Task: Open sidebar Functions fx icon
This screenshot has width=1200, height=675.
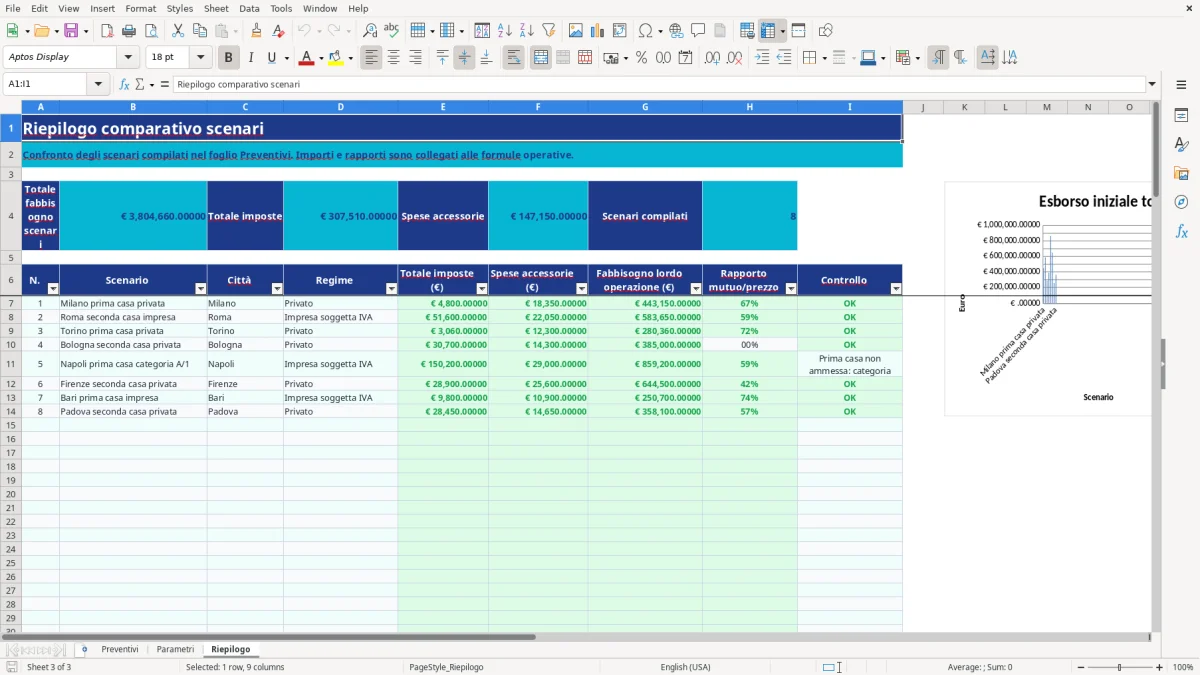Action: click(x=1181, y=231)
